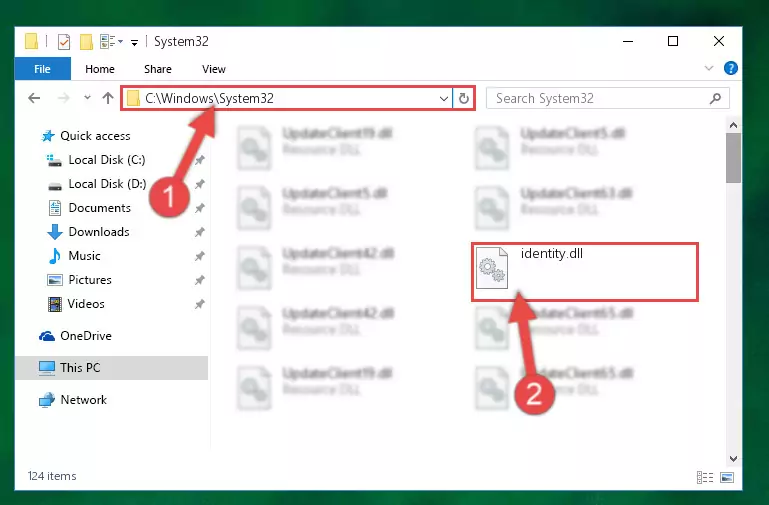Screen dimensions: 769x505
Task: Switch to Details view in status bar
Action: click(705, 477)
